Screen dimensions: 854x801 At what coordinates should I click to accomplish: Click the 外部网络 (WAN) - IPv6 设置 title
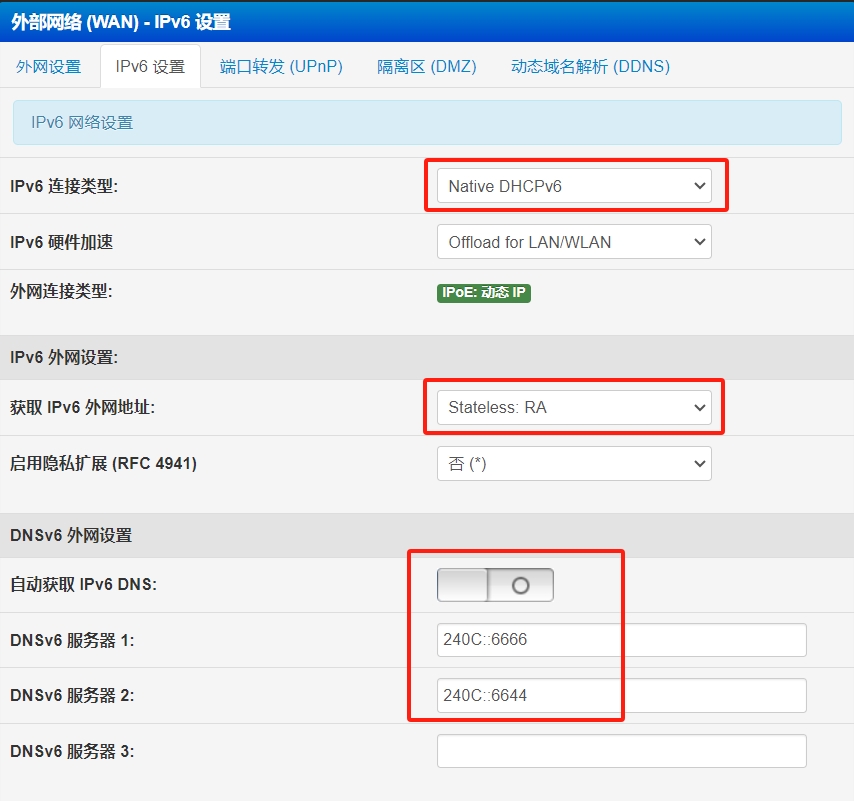tap(121, 22)
